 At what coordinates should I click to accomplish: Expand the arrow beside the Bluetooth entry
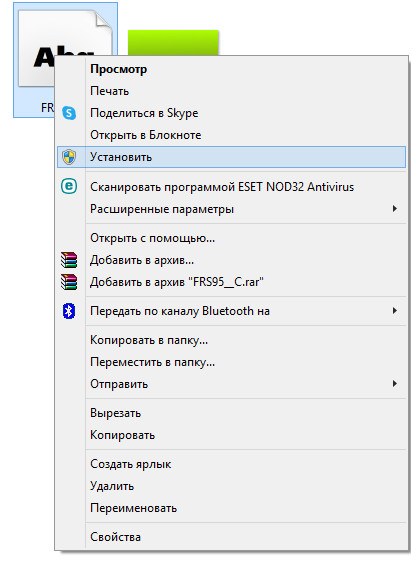(395, 311)
